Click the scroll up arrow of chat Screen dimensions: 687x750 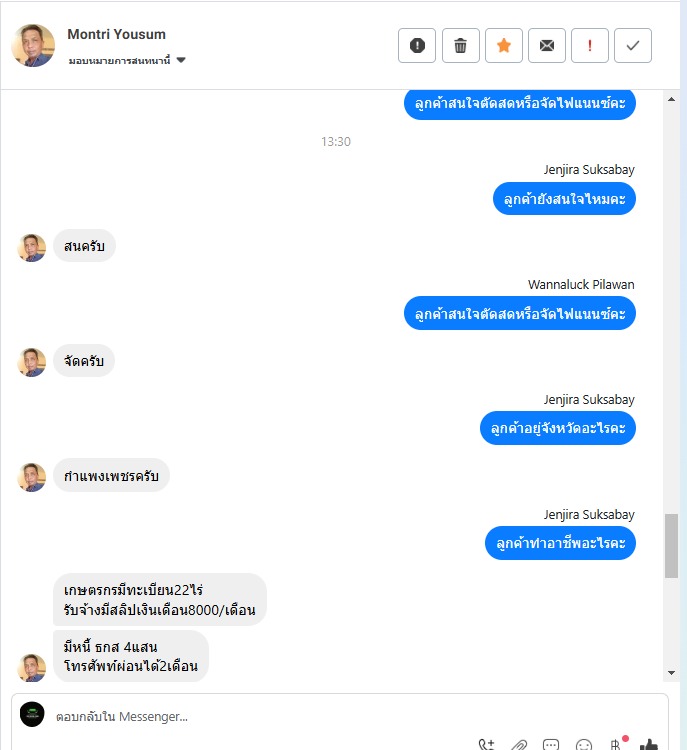pos(671,99)
